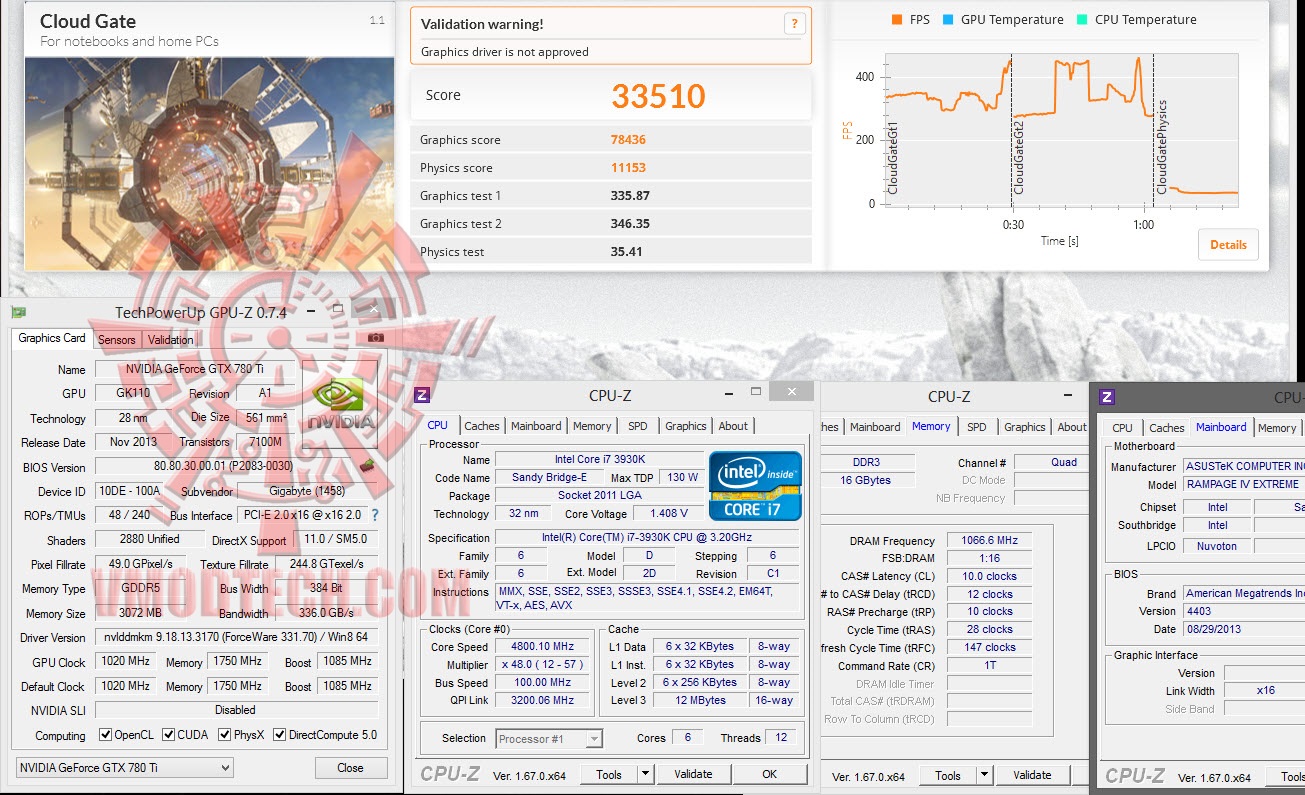
Task: Click the BIOS save chip icon in GPU-Z
Action: 367,465
